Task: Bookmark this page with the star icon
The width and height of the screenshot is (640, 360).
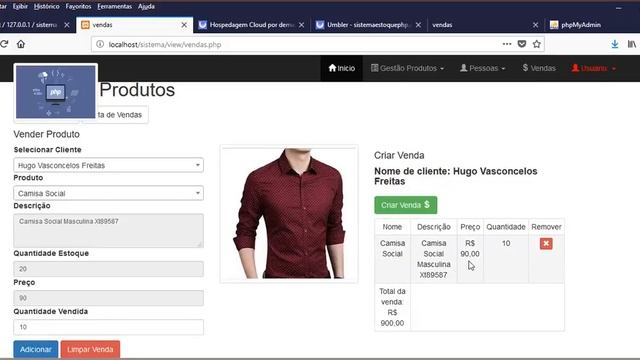Action: (x=536, y=44)
